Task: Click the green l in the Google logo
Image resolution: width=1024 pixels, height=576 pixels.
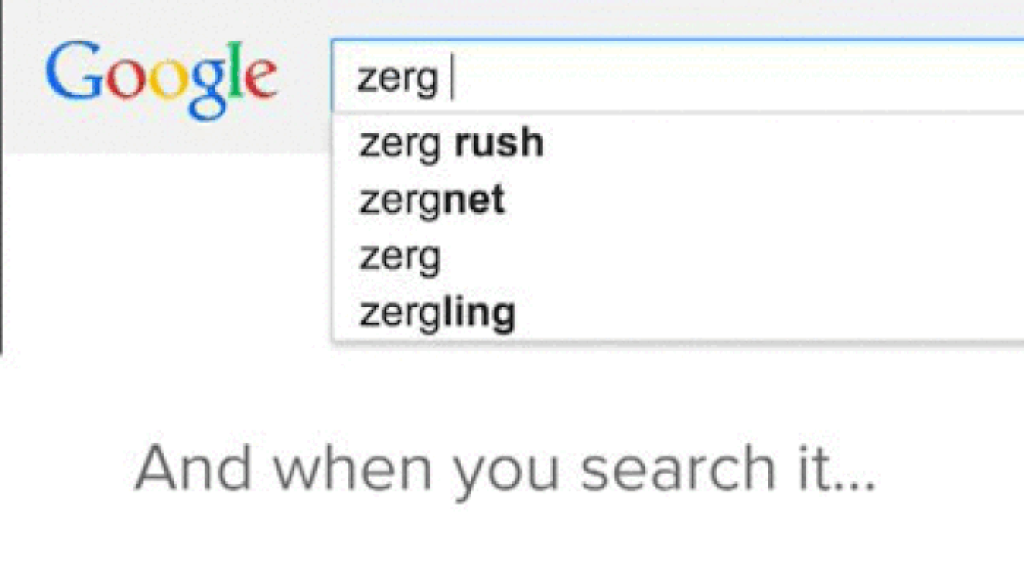Action: point(236,70)
